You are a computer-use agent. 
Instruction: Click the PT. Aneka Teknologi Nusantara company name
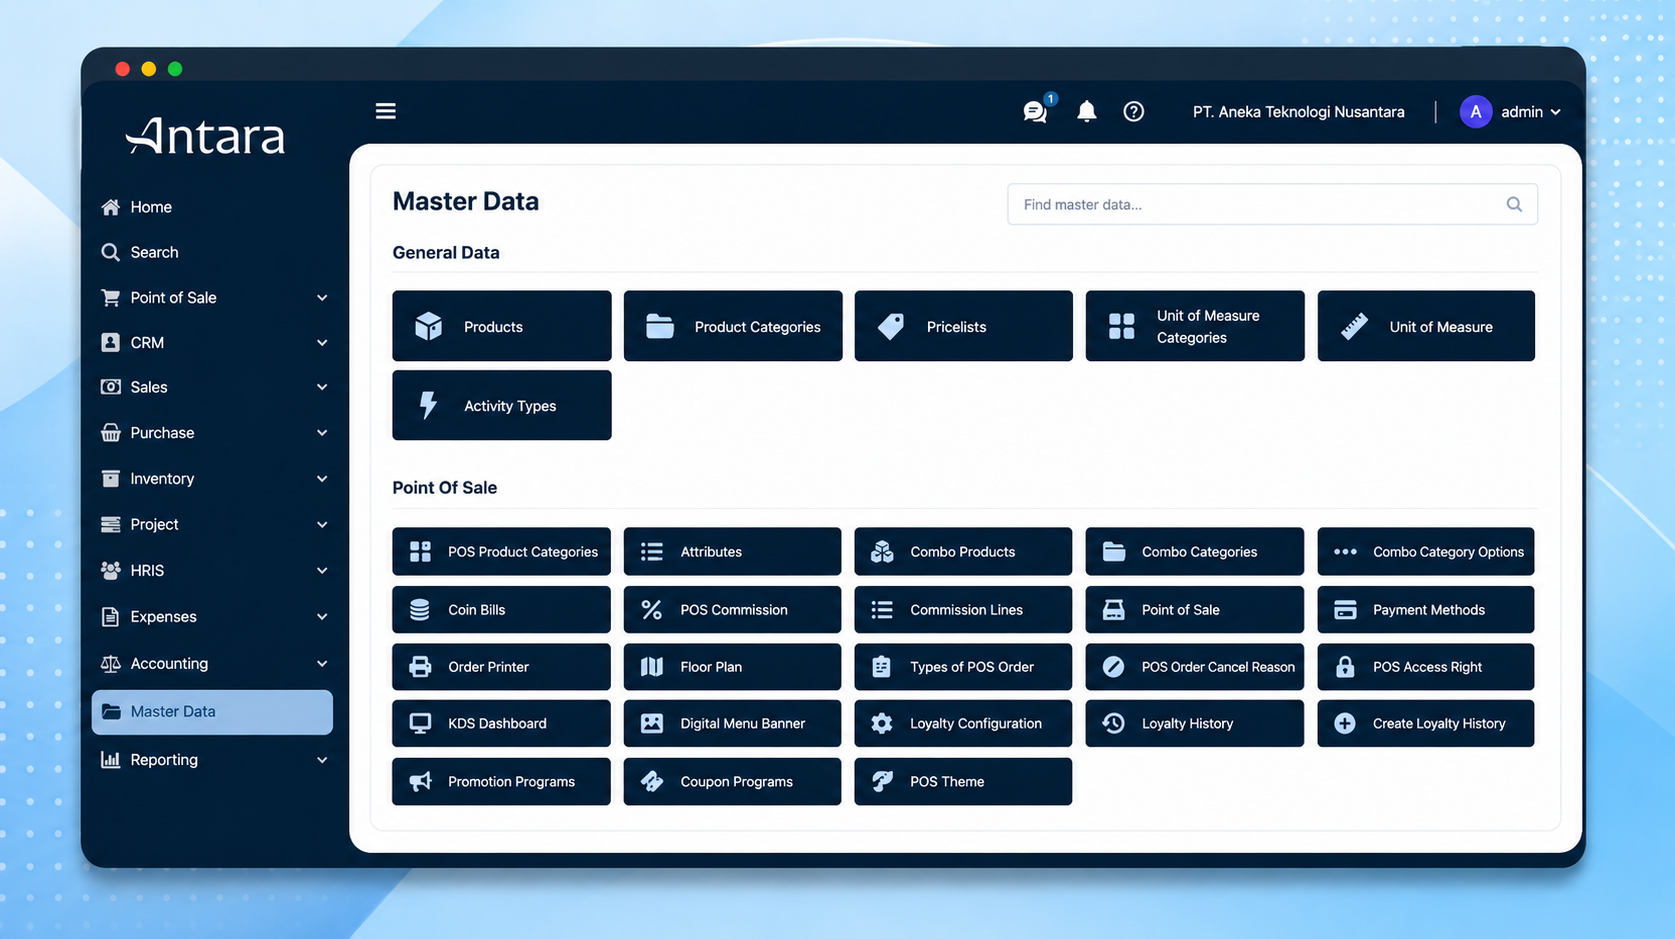tap(1298, 112)
